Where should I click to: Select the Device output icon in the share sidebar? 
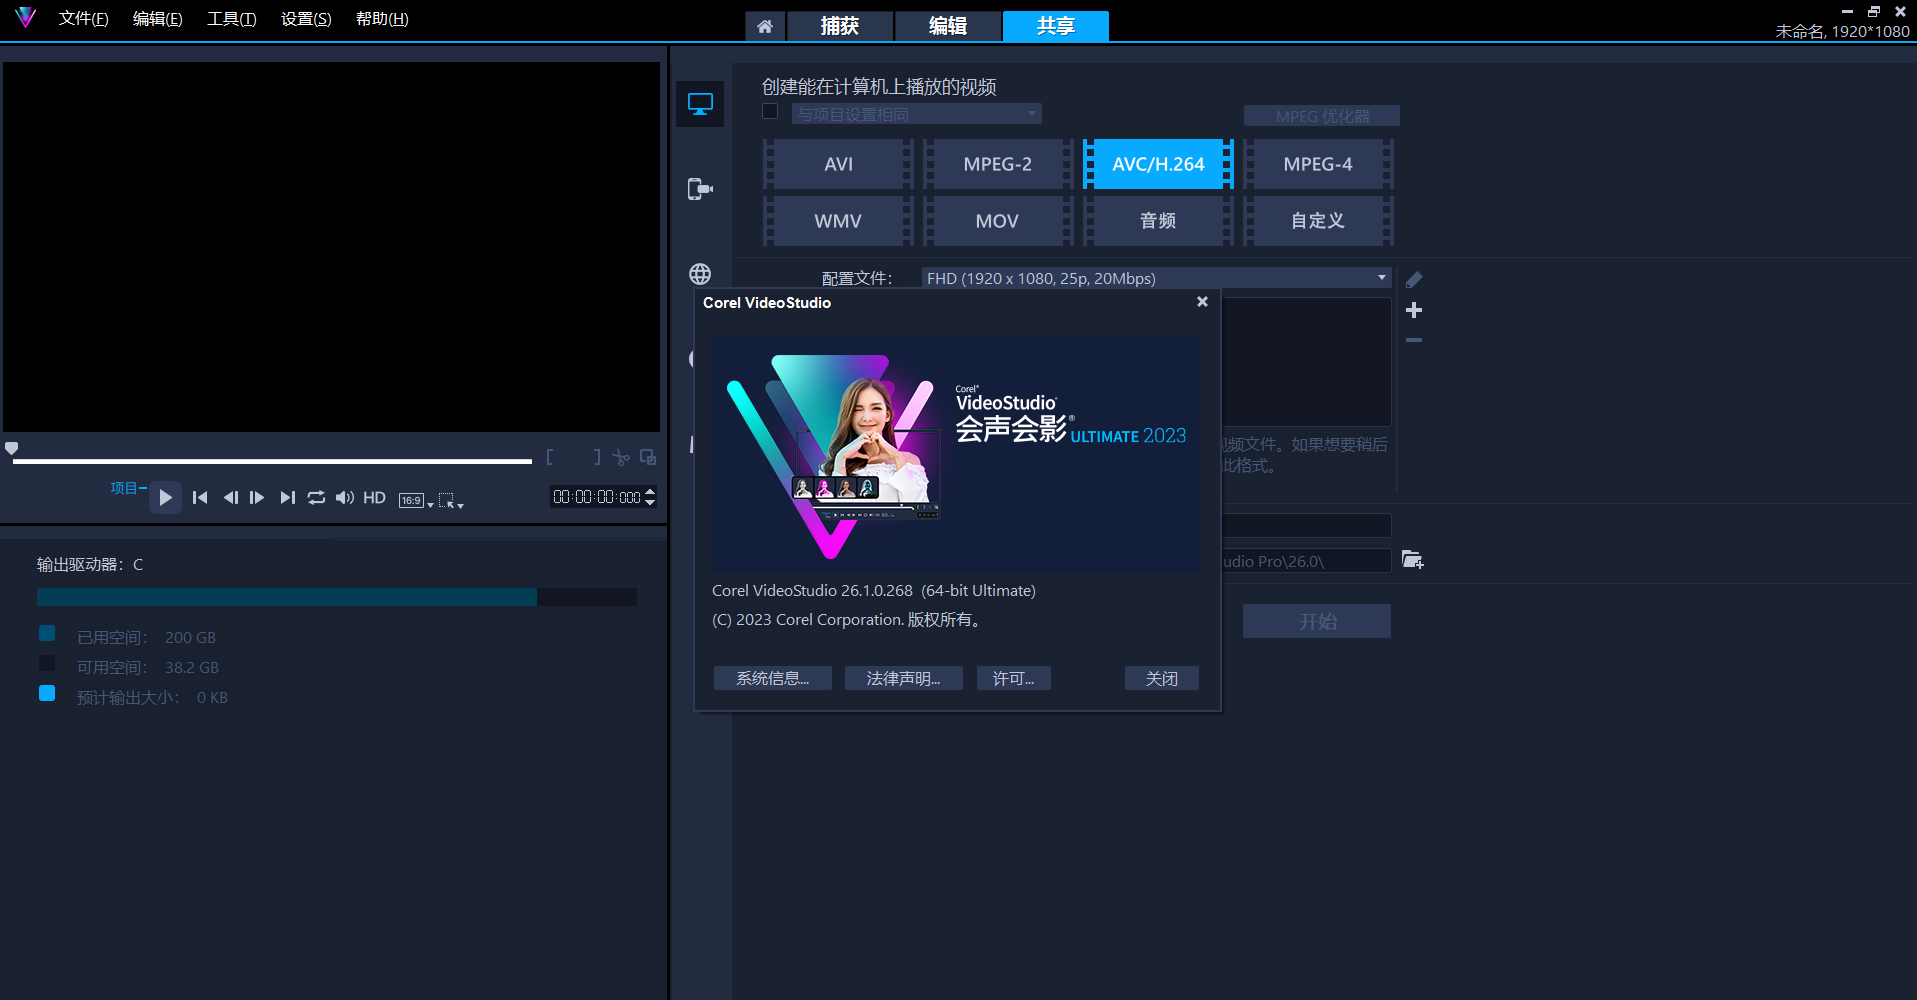(700, 189)
